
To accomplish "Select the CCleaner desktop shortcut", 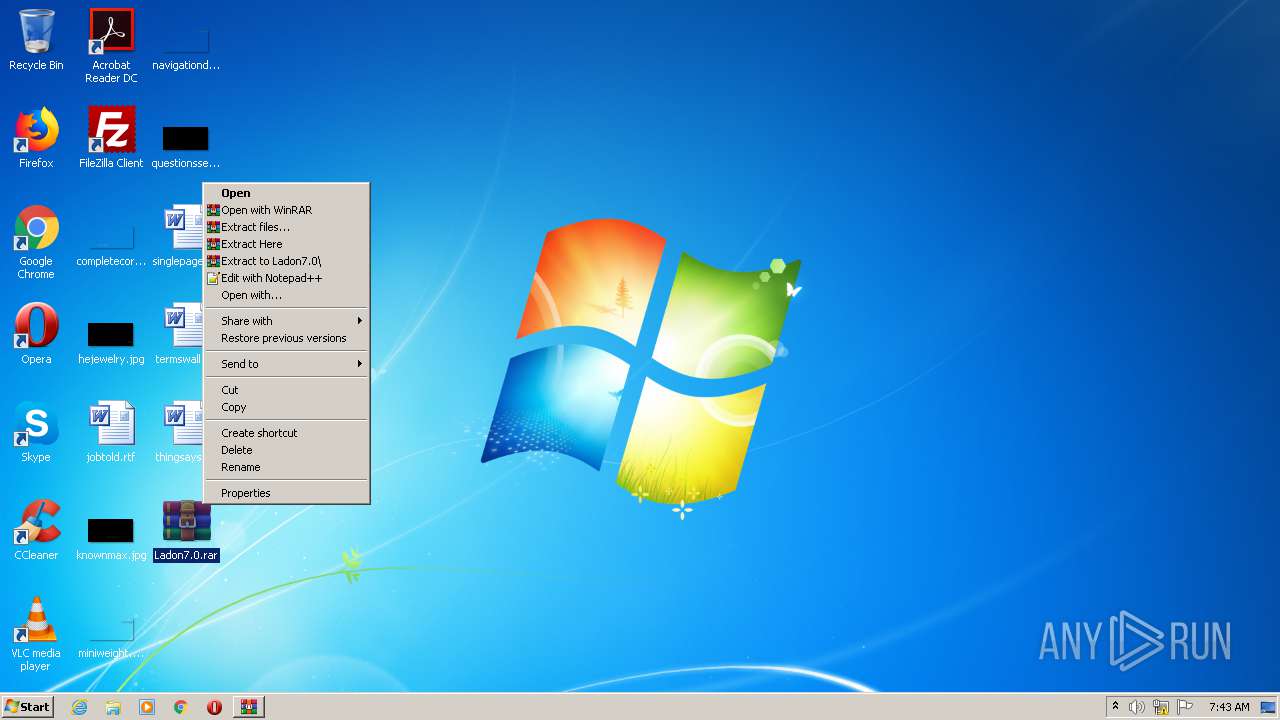I will (x=36, y=530).
